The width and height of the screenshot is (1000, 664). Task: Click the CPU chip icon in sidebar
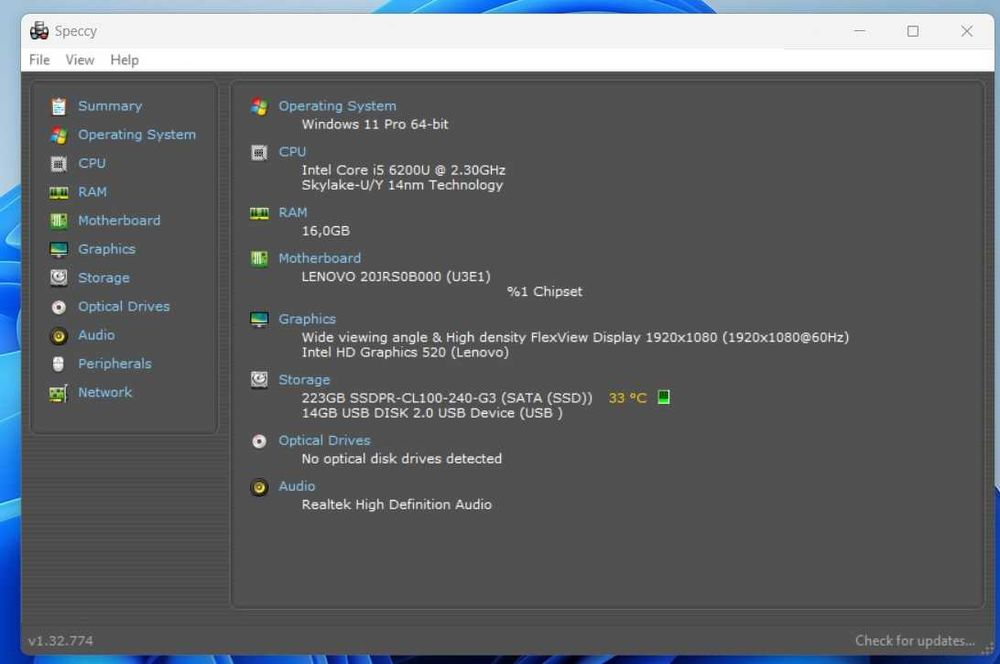click(59, 164)
